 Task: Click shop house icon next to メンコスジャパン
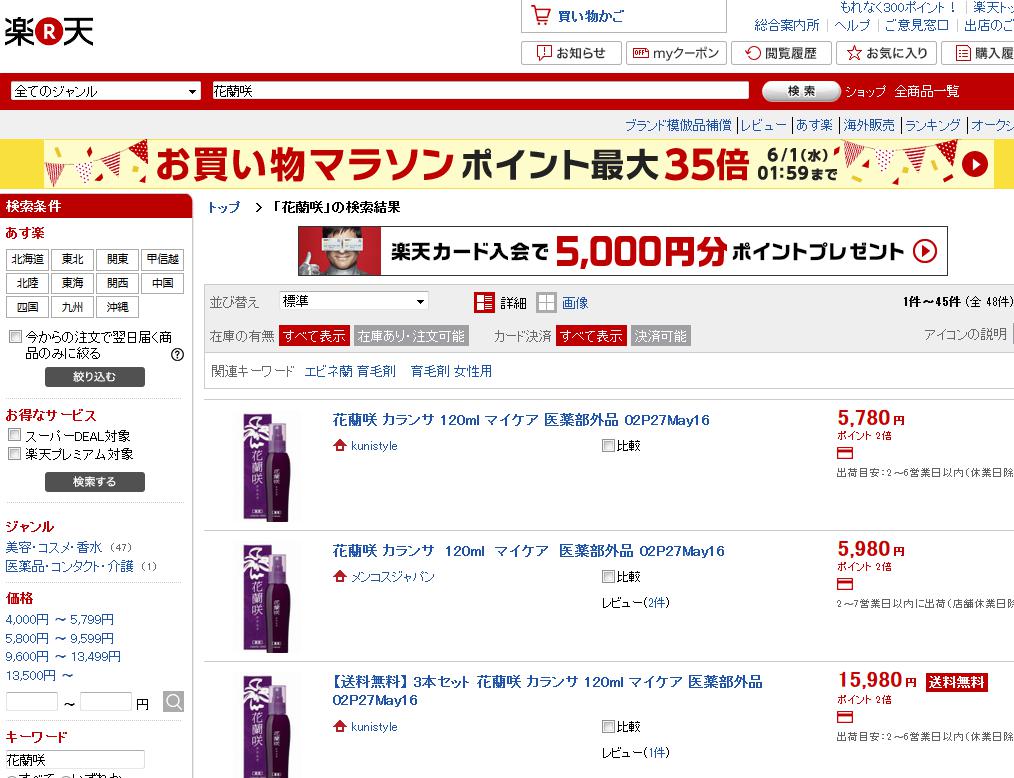pos(340,576)
